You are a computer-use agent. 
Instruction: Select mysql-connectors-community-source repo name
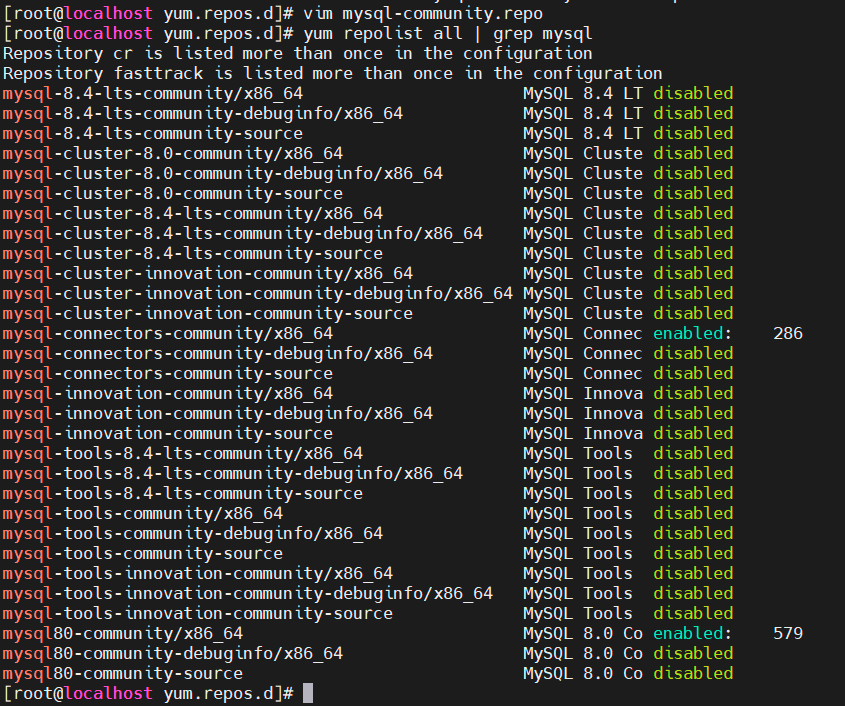click(x=168, y=373)
